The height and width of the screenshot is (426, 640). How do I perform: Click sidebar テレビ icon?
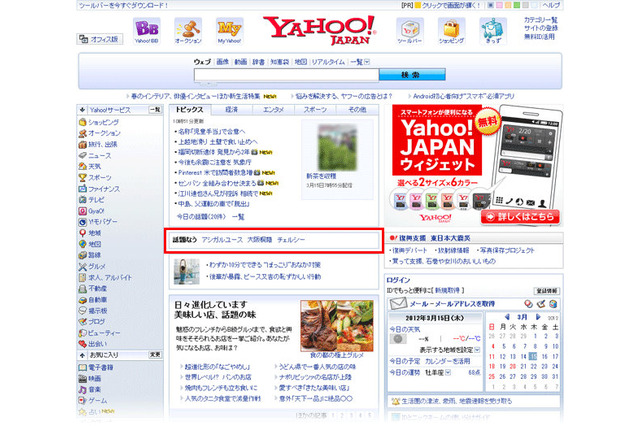pos(82,200)
